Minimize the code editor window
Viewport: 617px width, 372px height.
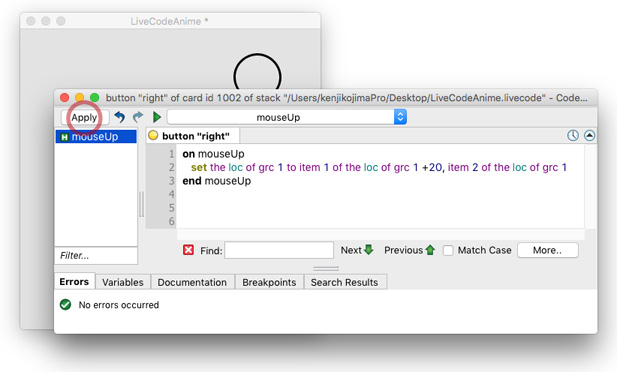[79, 97]
